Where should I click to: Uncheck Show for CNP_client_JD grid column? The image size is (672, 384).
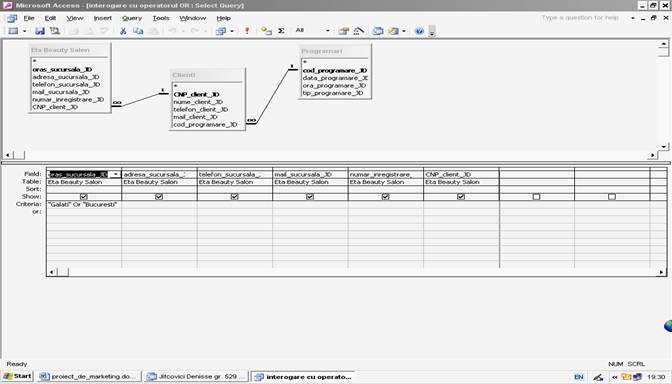[461, 196]
